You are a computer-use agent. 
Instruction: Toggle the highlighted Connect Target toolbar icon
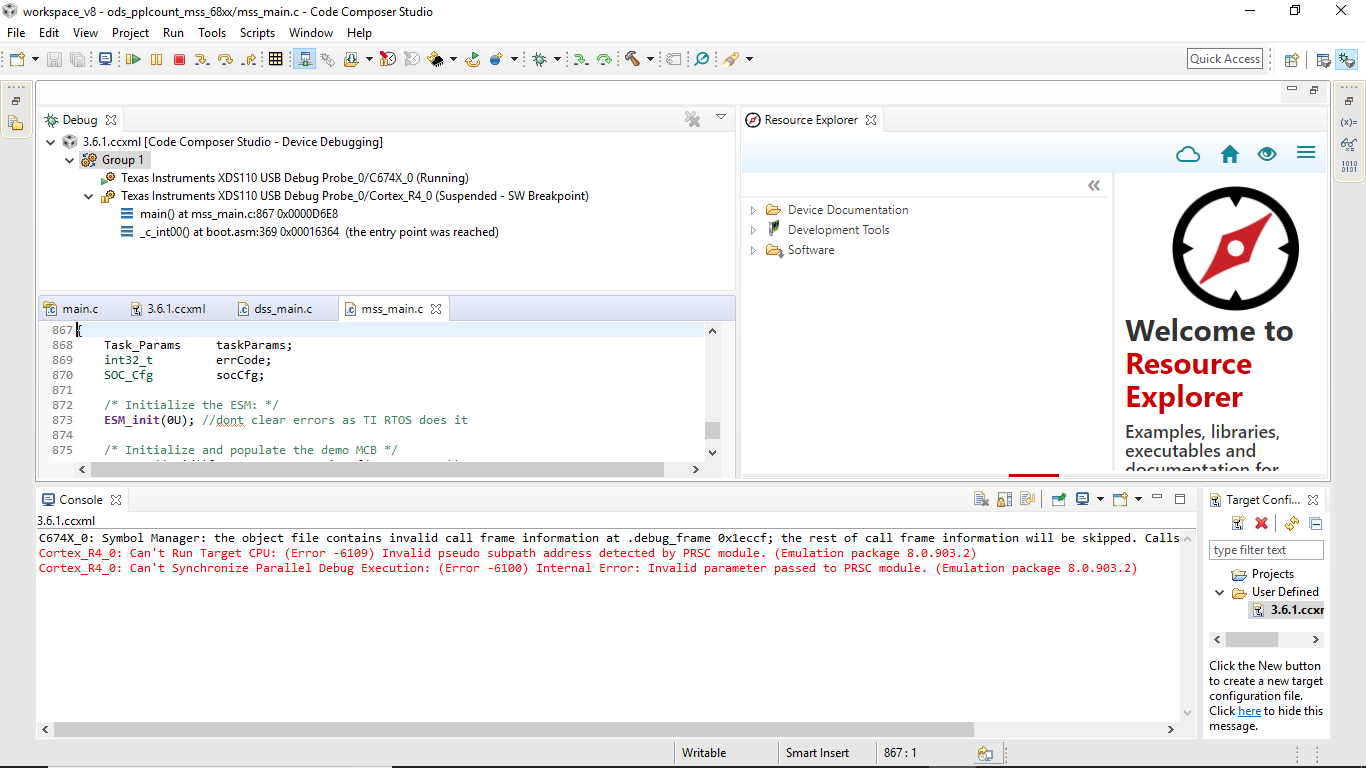click(x=304, y=59)
